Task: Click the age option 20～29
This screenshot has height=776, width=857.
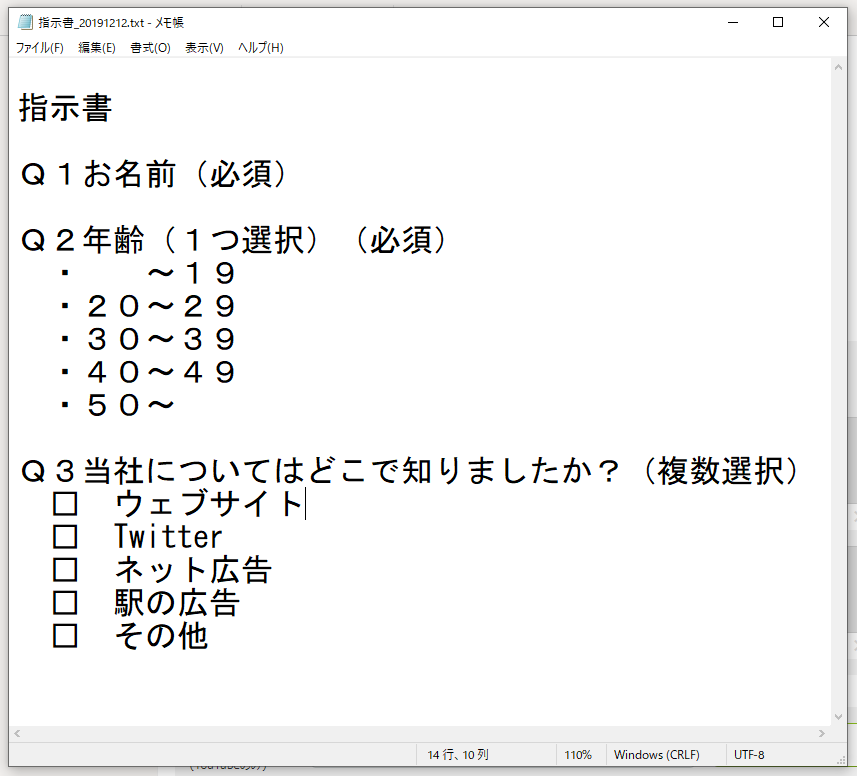Action: (161, 306)
